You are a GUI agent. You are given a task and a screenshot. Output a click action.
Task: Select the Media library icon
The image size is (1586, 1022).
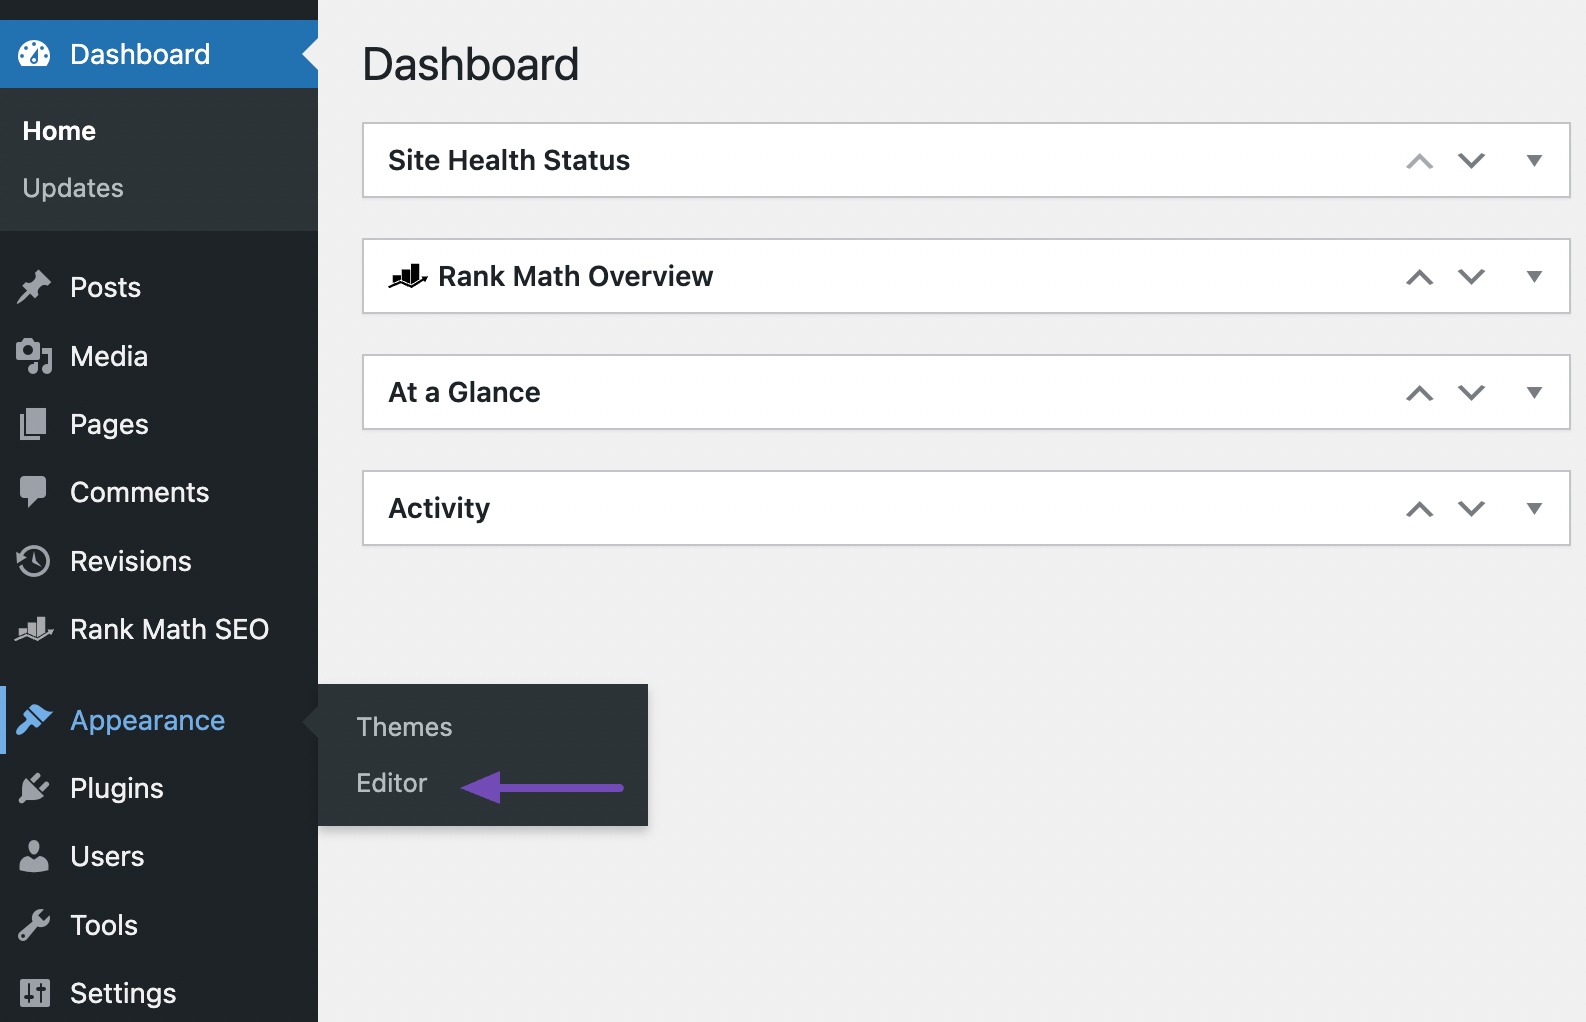34,356
